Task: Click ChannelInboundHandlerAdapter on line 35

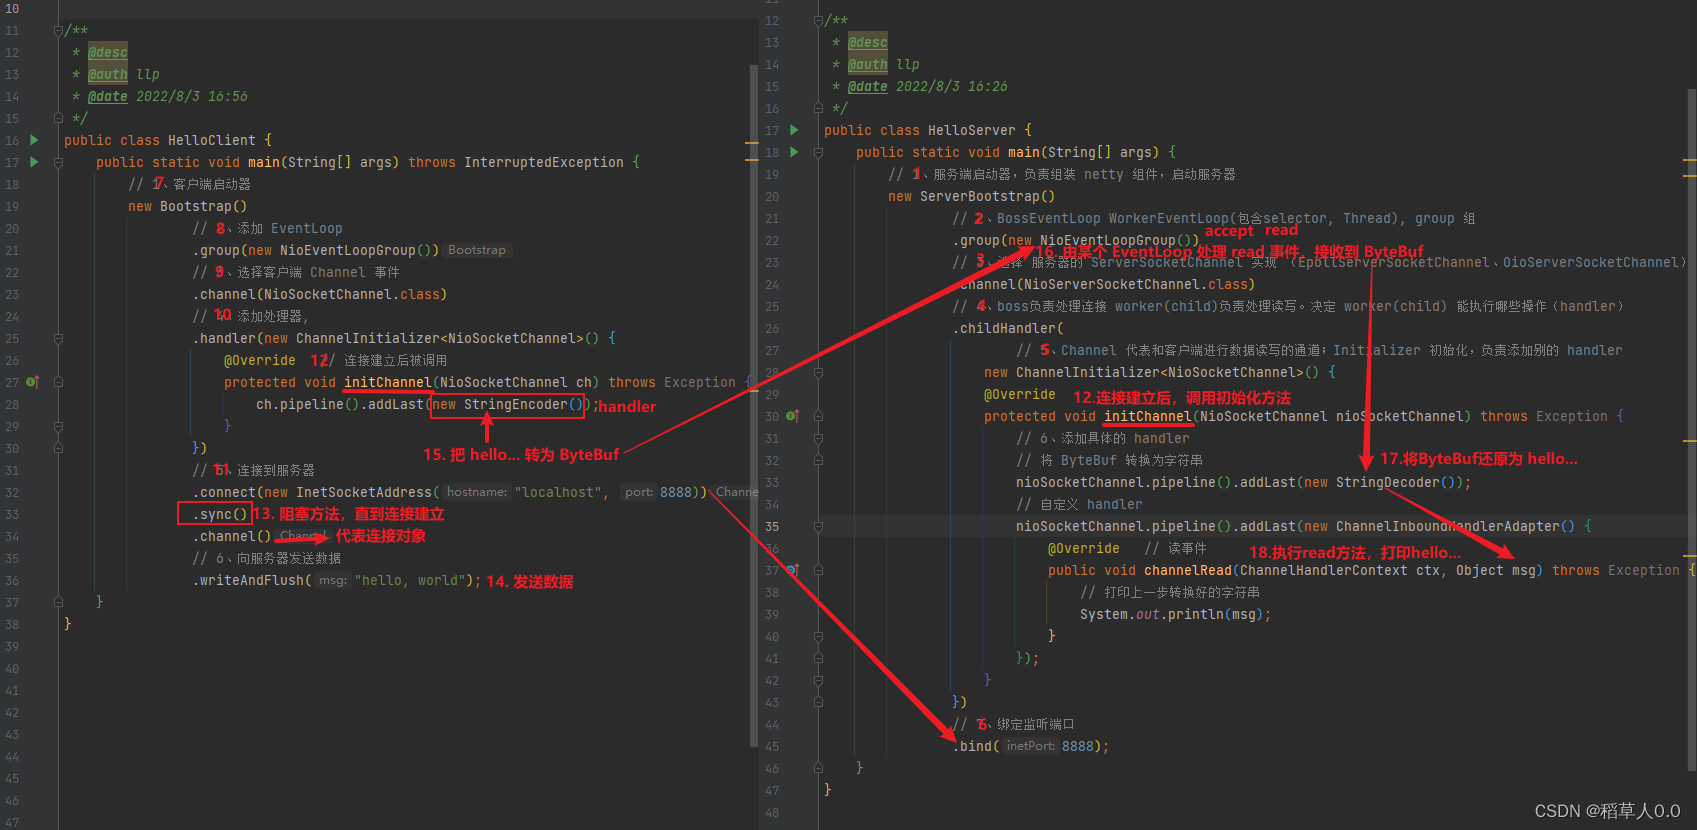Action: (x=1448, y=526)
